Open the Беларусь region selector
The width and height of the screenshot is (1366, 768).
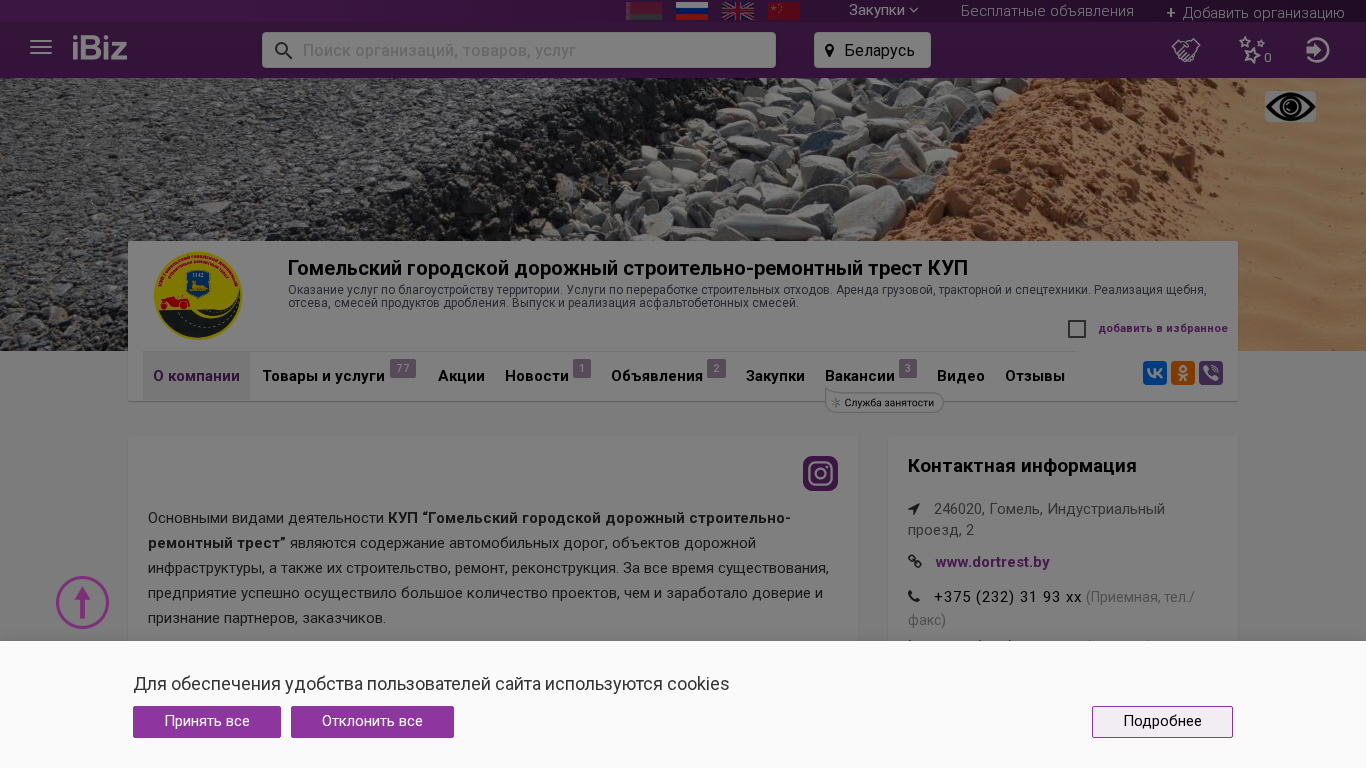click(x=872, y=50)
